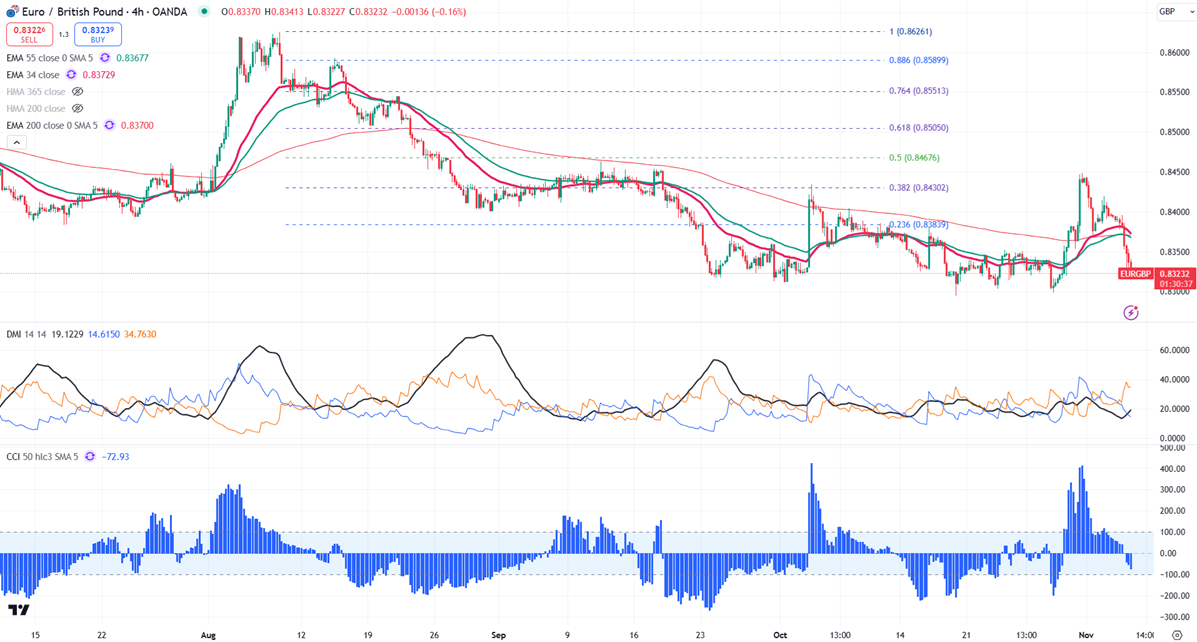Select the CCI 50 hlc3 SMA 5 legend
Viewport: 1197px width, 642px height.
43,456
